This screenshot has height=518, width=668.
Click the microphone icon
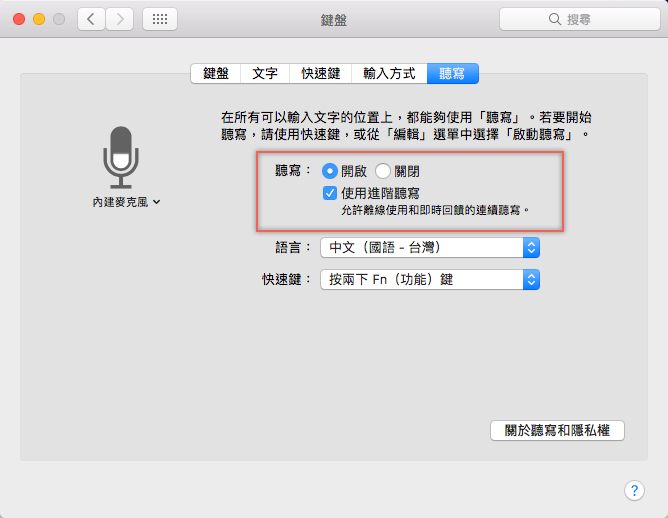point(121,157)
